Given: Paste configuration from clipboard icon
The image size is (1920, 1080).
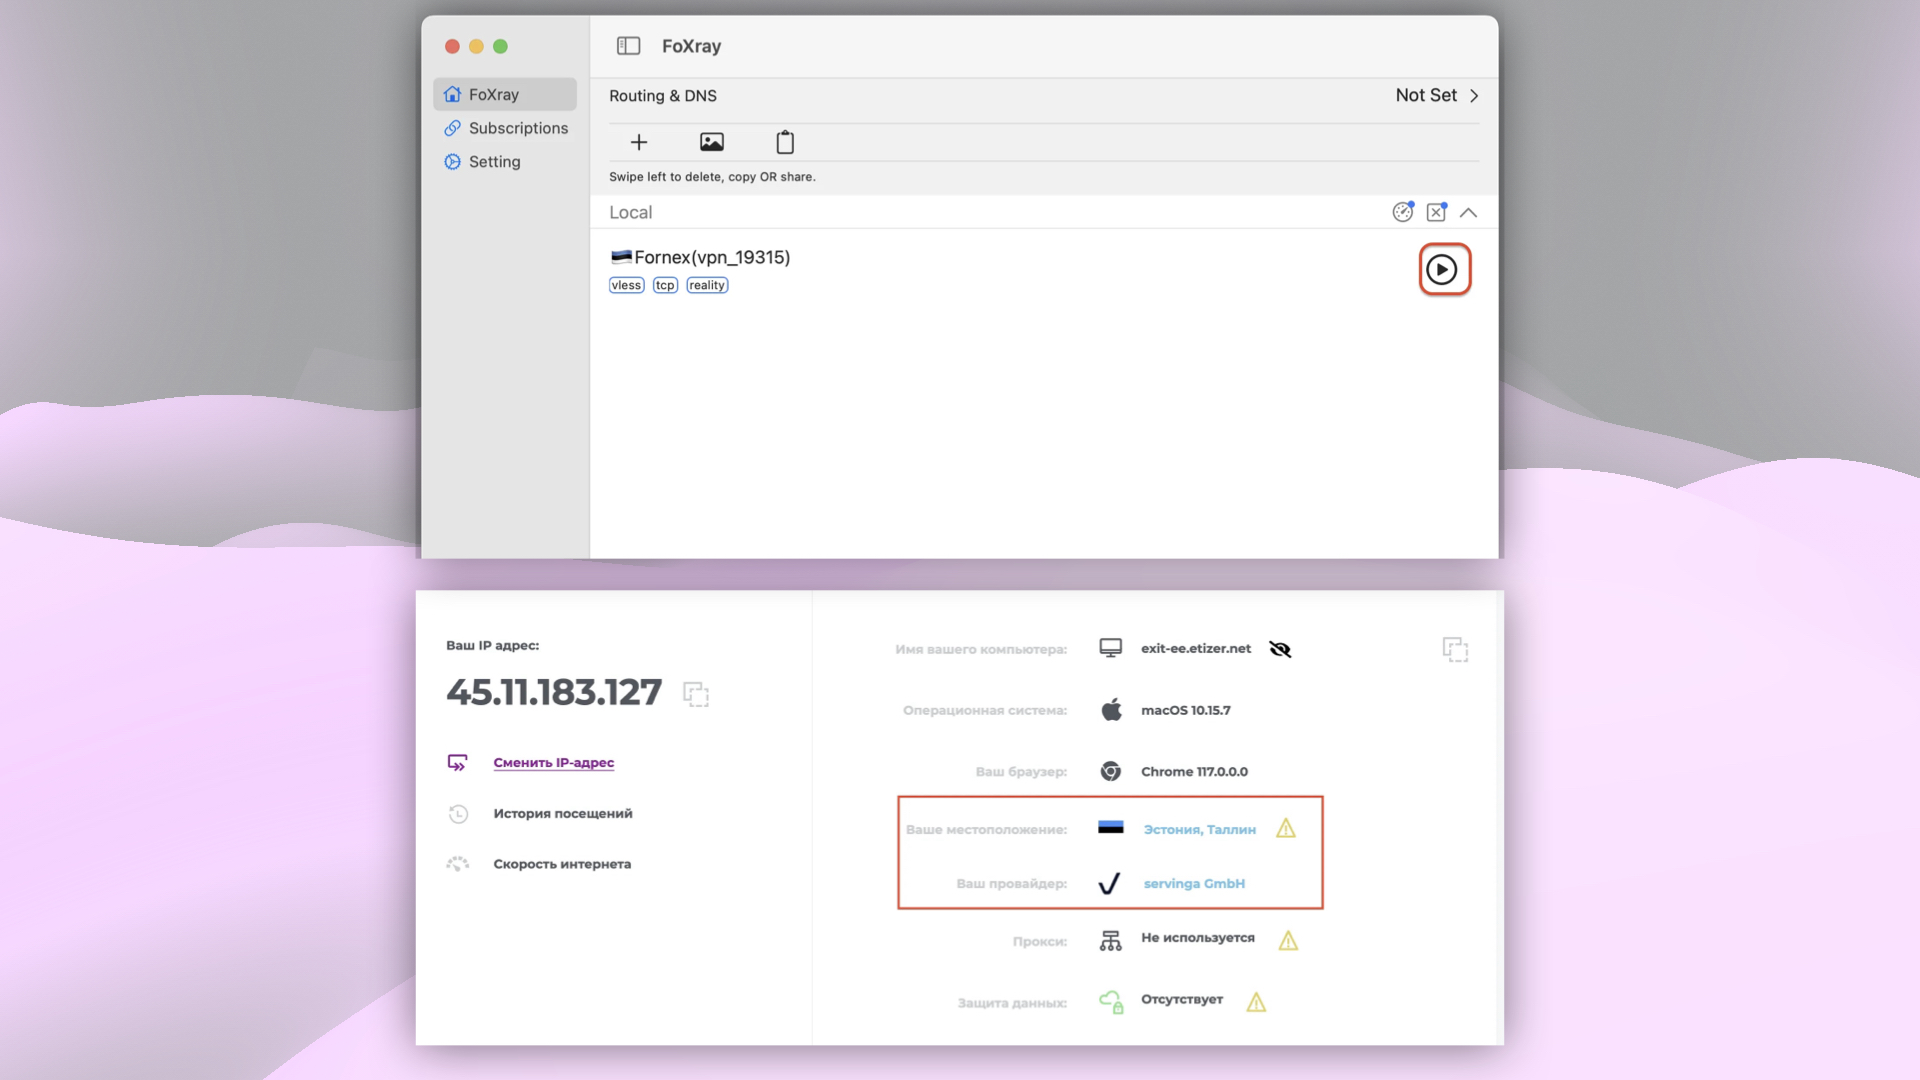Looking at the screenshot, I should (x=785, y=142).
